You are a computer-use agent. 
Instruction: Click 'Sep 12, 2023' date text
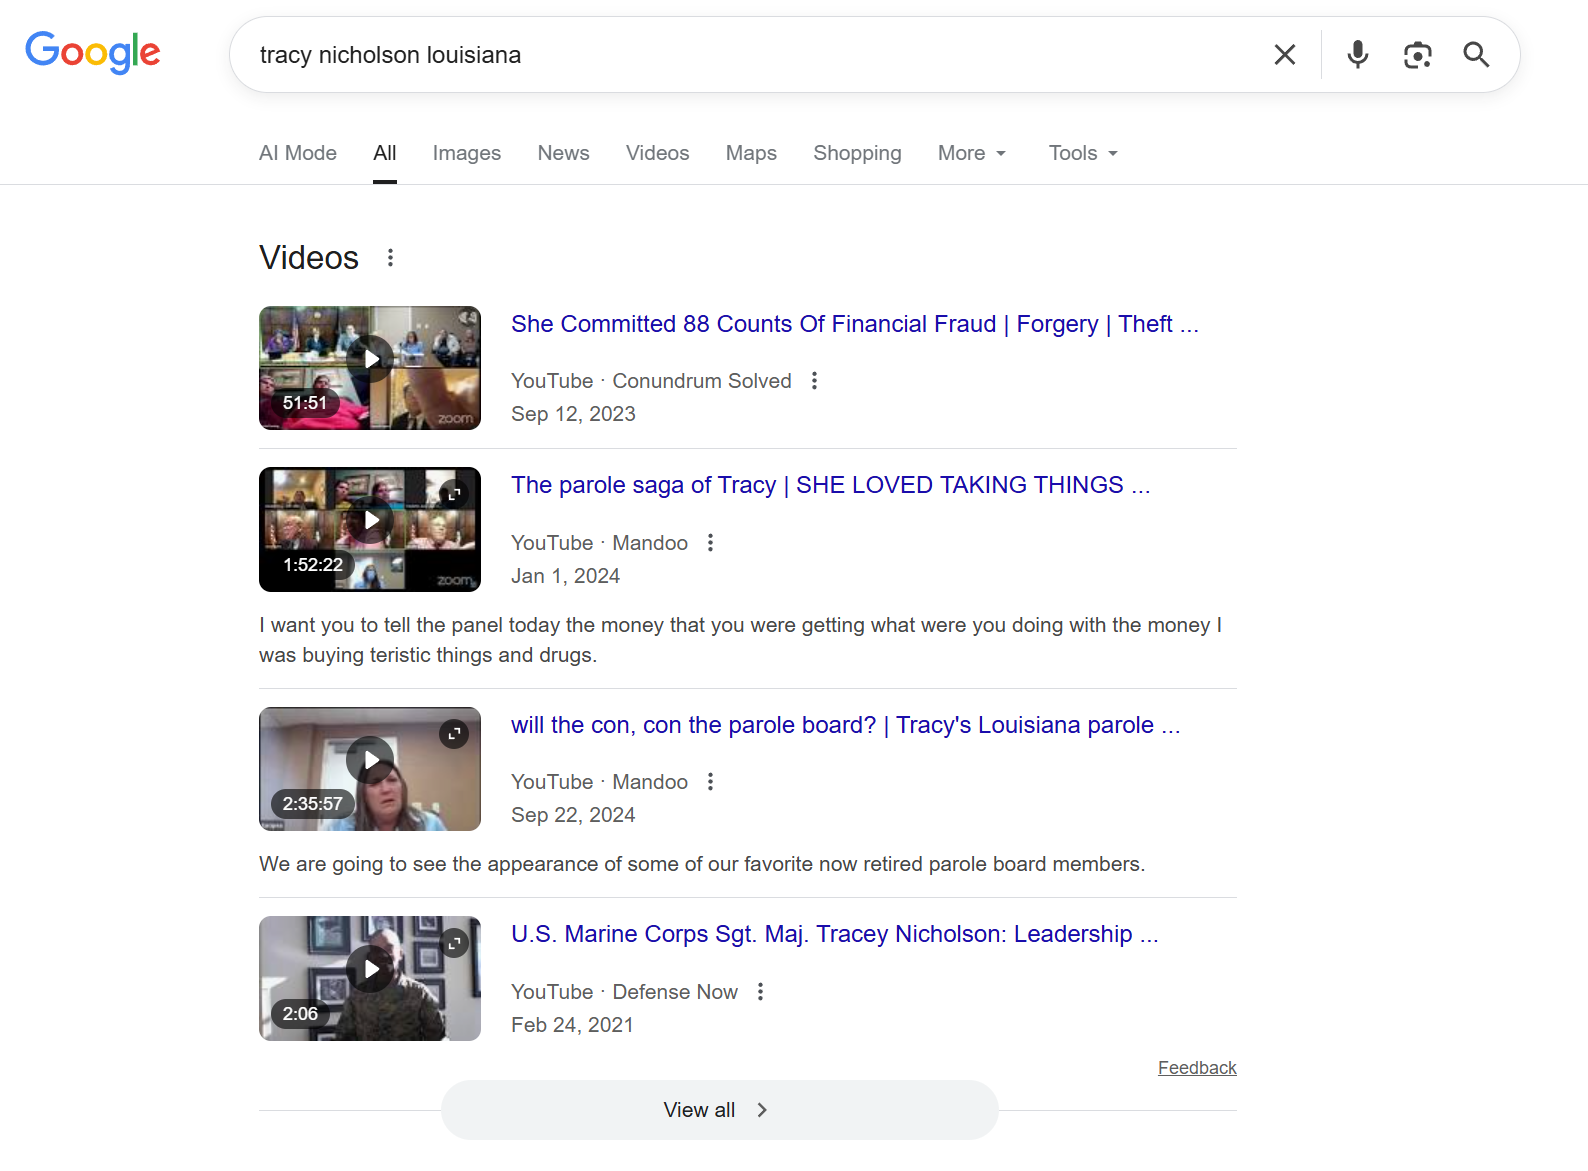pos(574,414)
